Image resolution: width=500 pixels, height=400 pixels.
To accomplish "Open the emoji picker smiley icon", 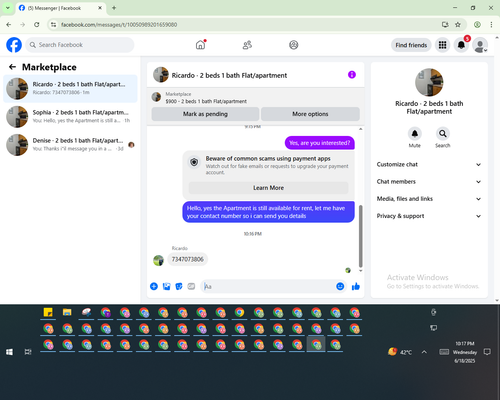I will 340,286.
